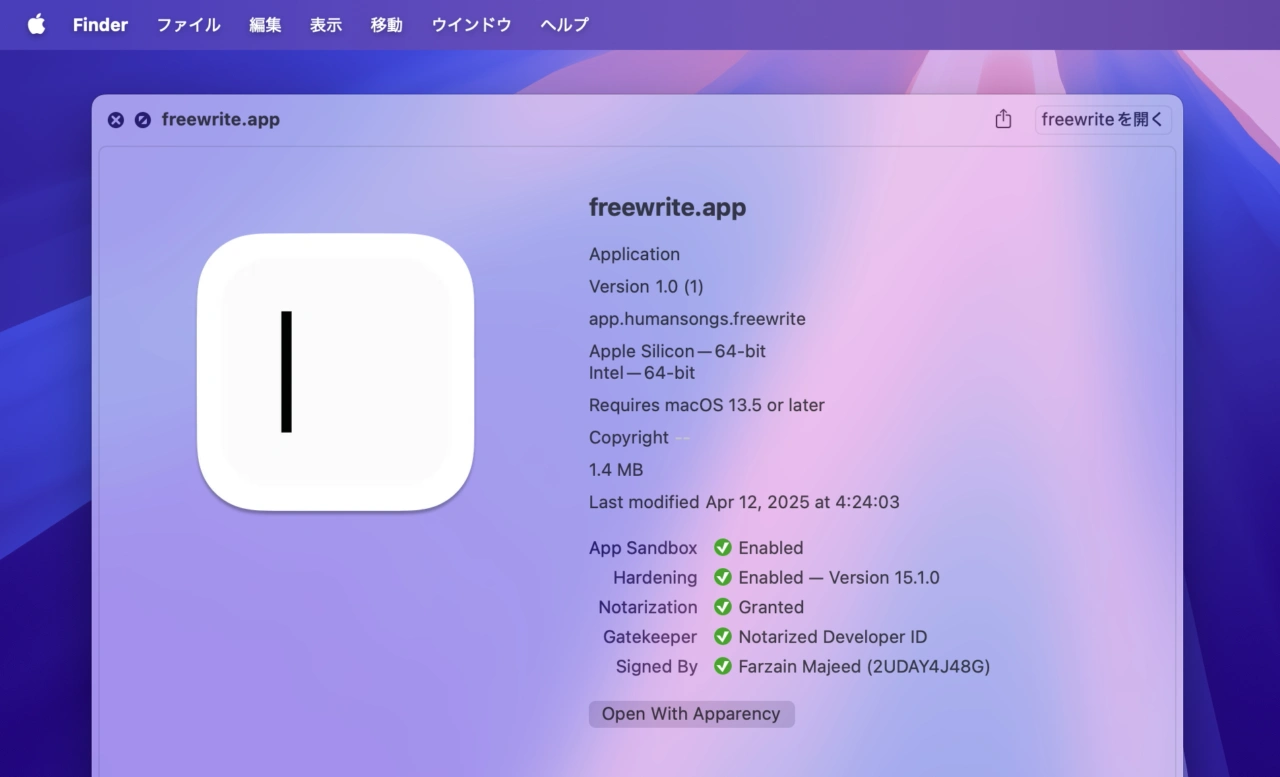
Task: Click the green check beside Hardening
Action: point(723,578)
